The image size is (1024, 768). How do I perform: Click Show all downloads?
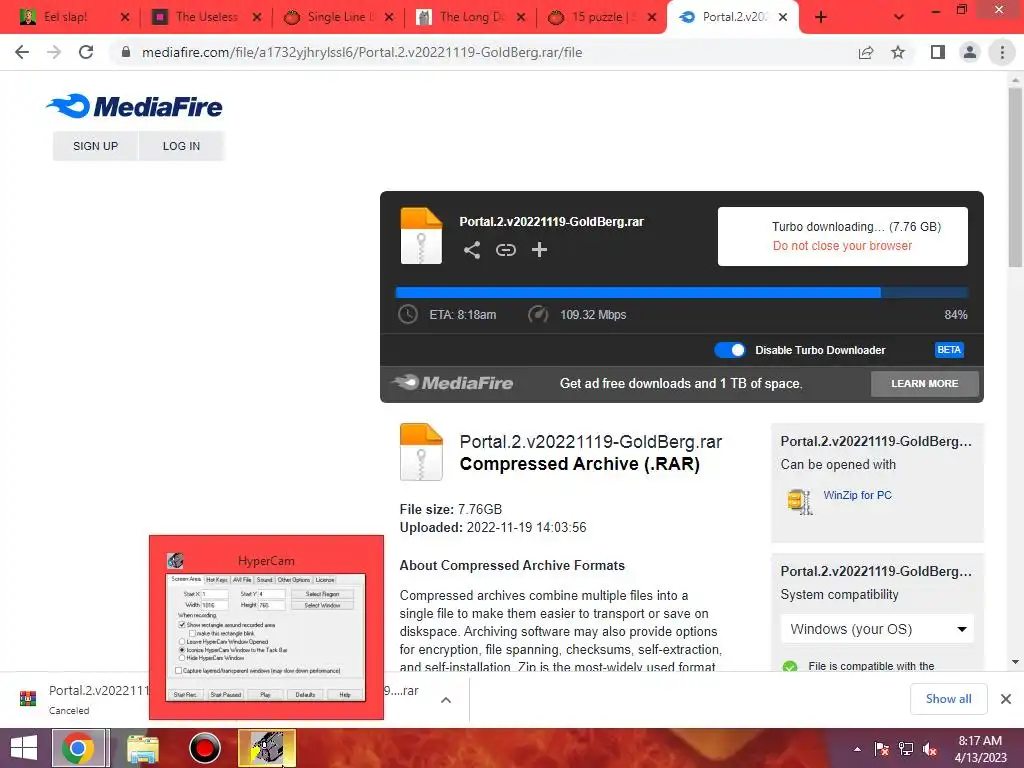pyautogui.click(x=948, y=699)
